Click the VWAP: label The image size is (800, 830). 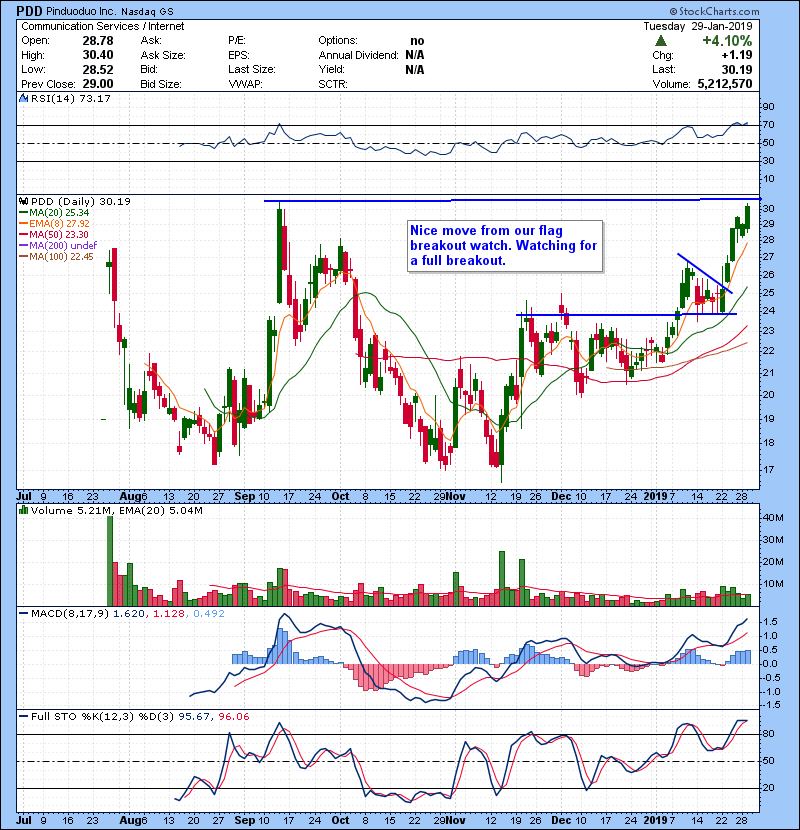pos(246,84)
